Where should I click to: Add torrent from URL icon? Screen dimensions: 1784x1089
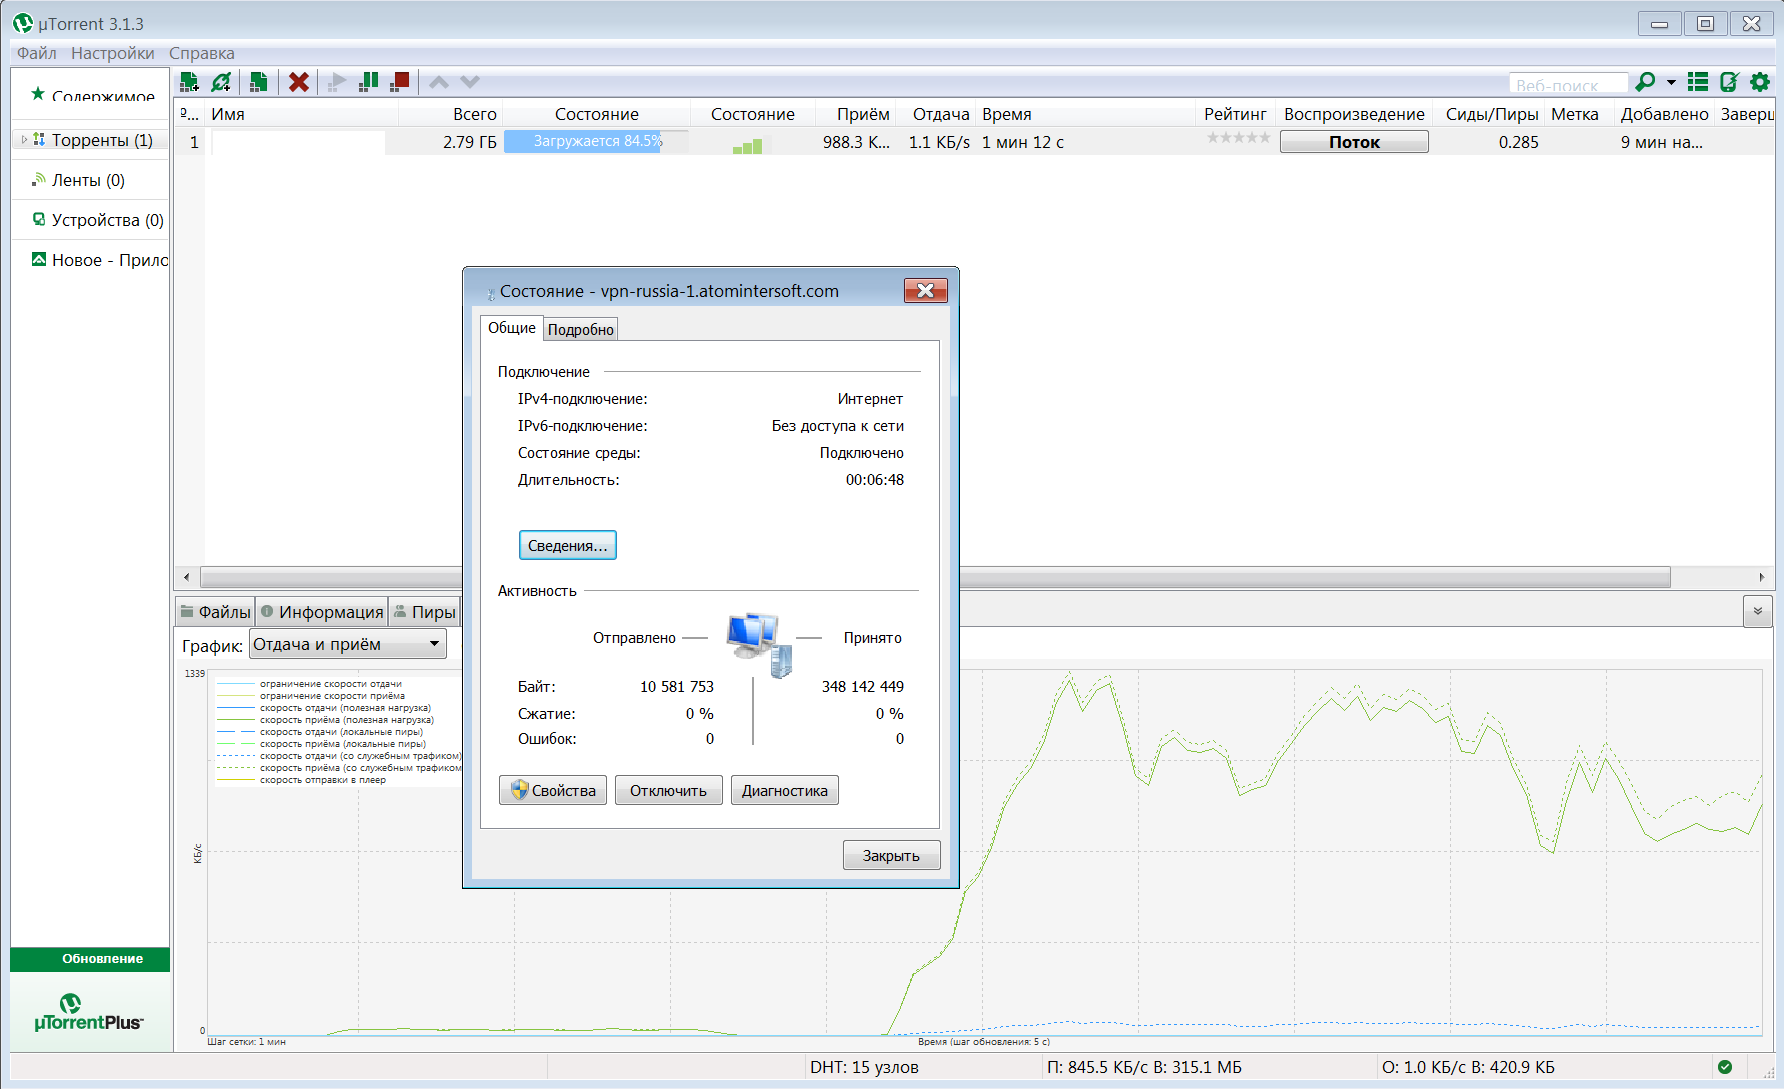tap(221, 82)
